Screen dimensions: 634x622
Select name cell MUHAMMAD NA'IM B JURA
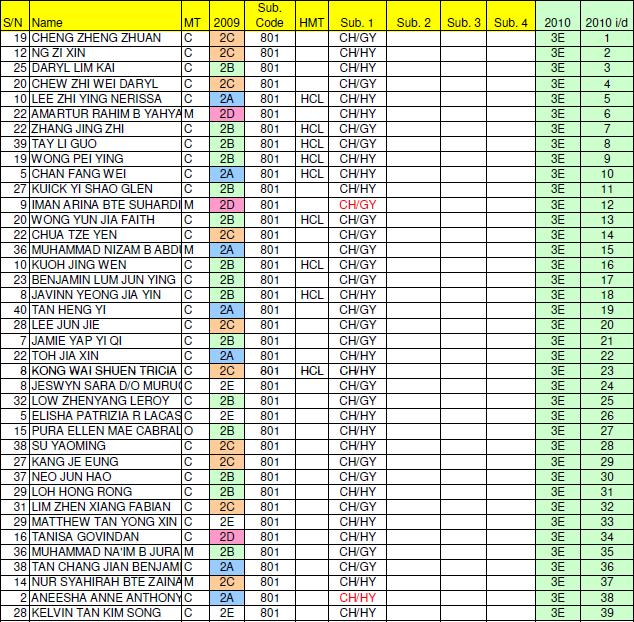(x=105, y=552)
